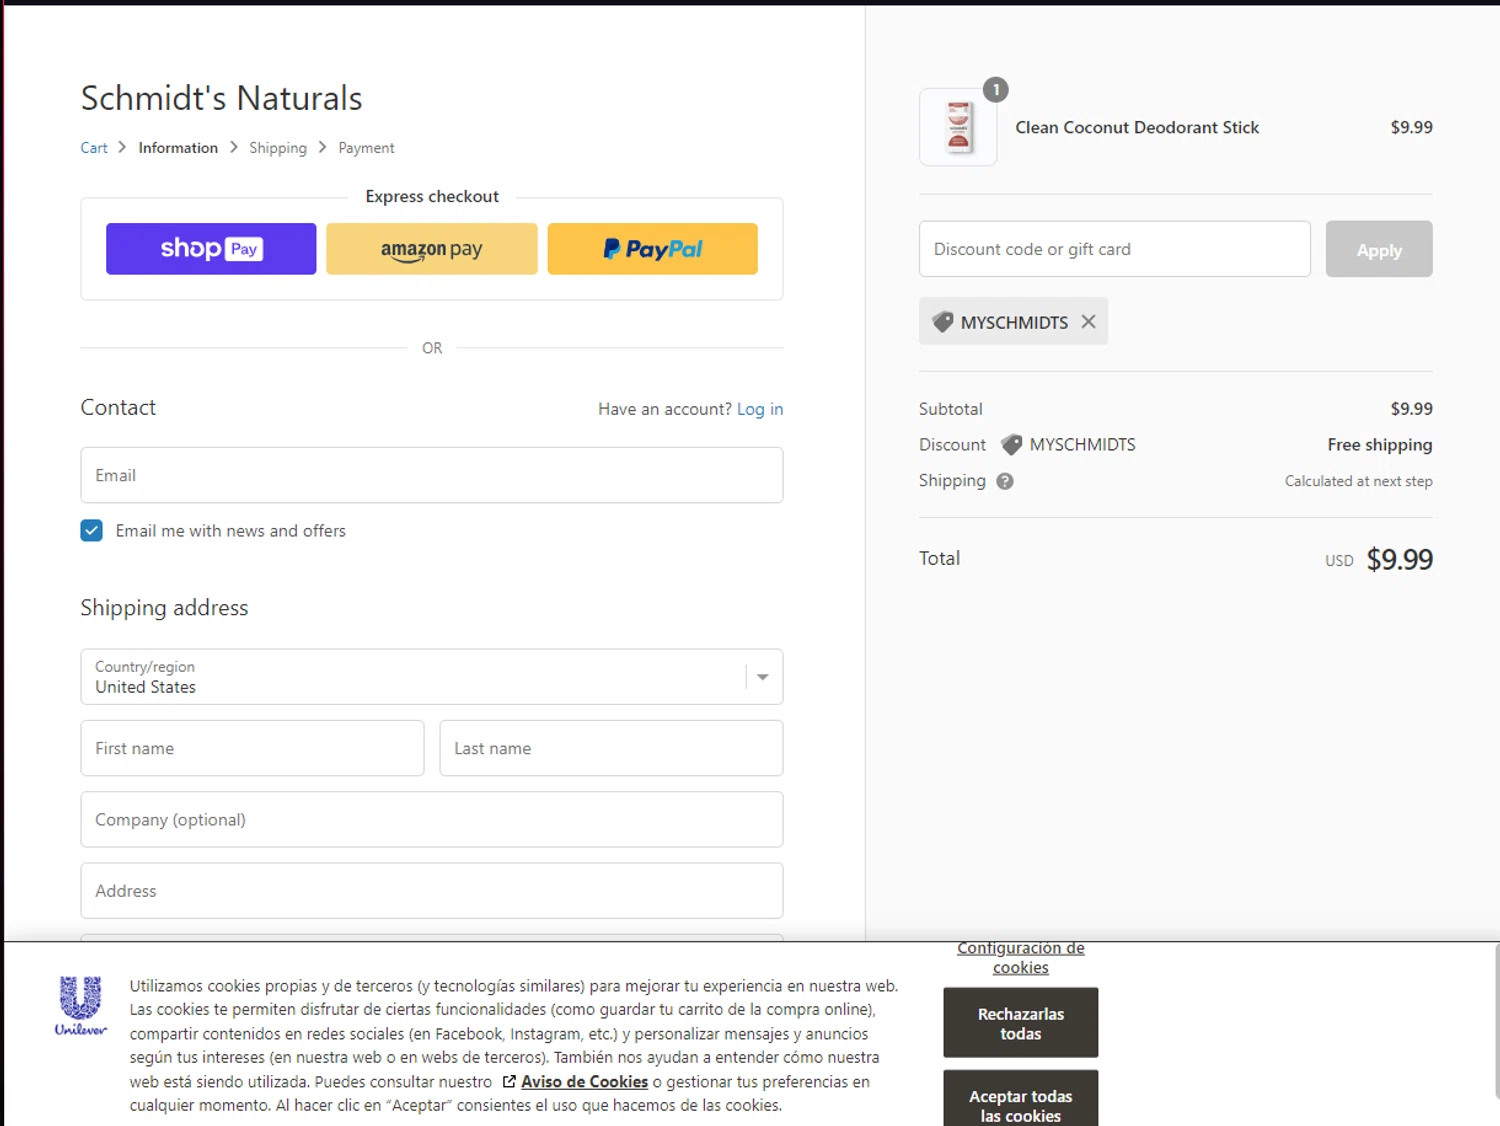Click the Express checkout heading
1500x1126 pixels.
tap(432, 197)
